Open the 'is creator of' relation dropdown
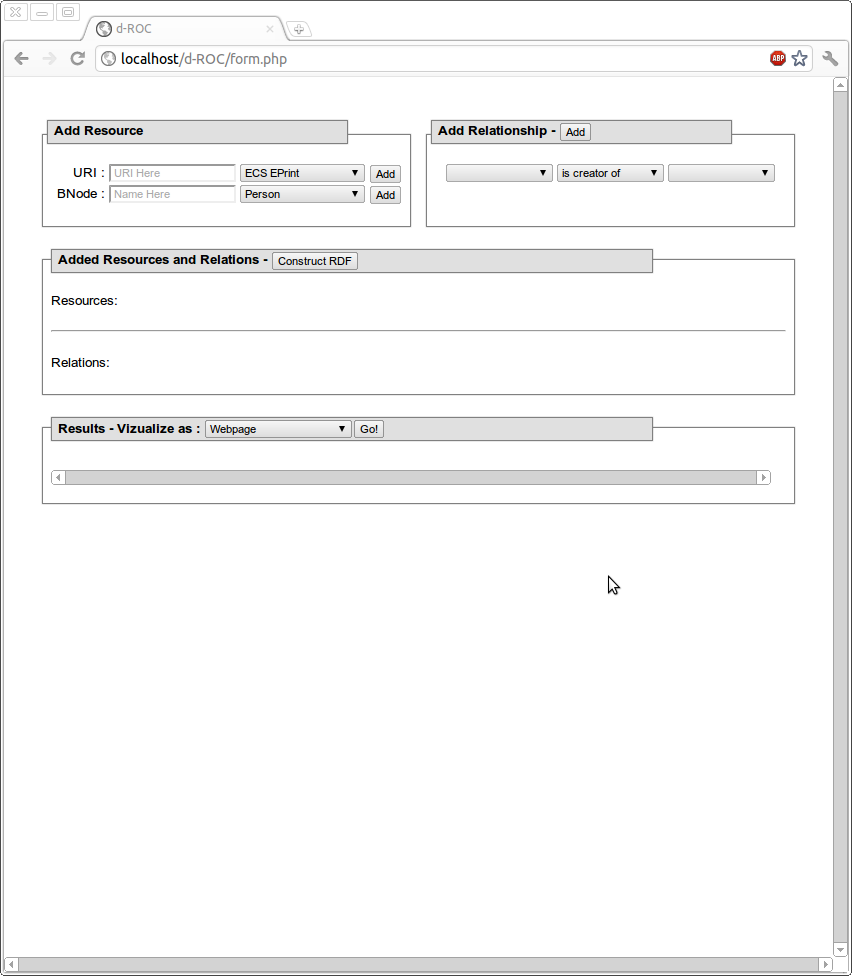 (610, 173)
